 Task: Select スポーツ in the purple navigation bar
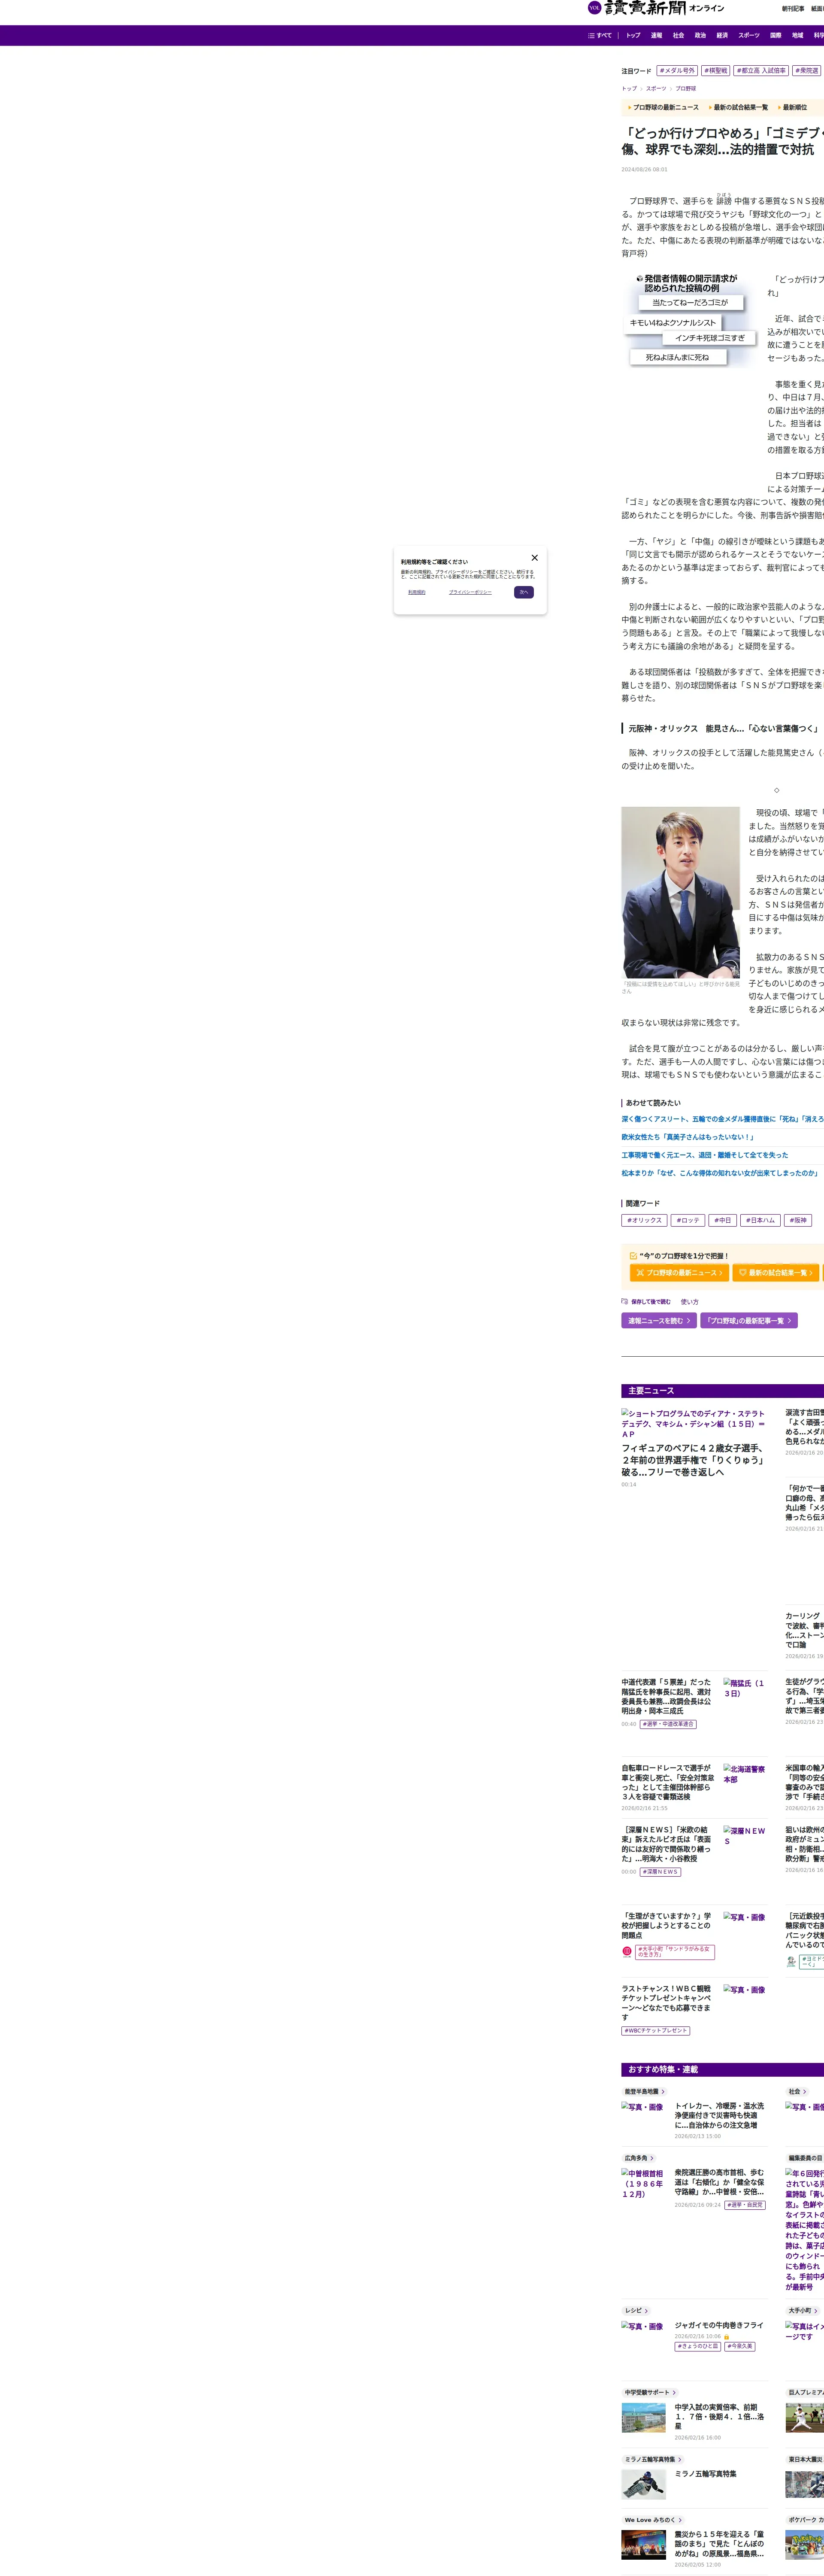749,35
